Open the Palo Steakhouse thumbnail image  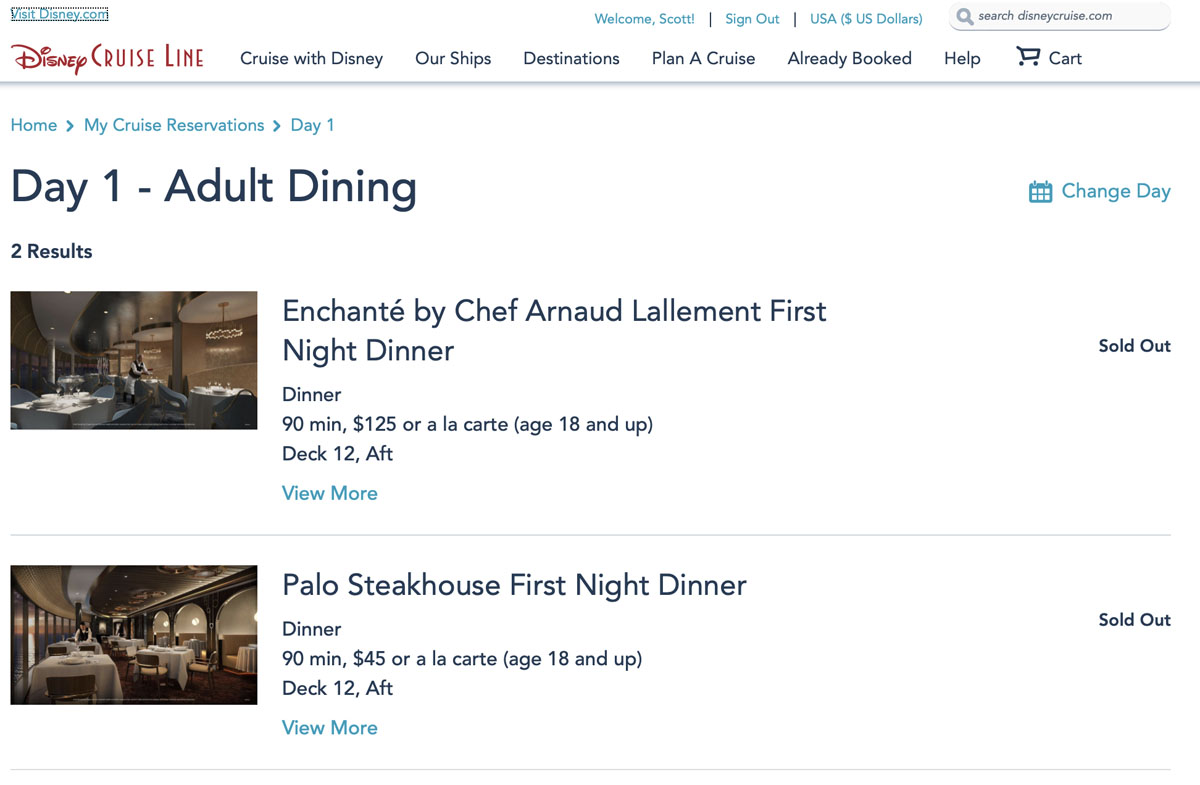click(134, 635)
